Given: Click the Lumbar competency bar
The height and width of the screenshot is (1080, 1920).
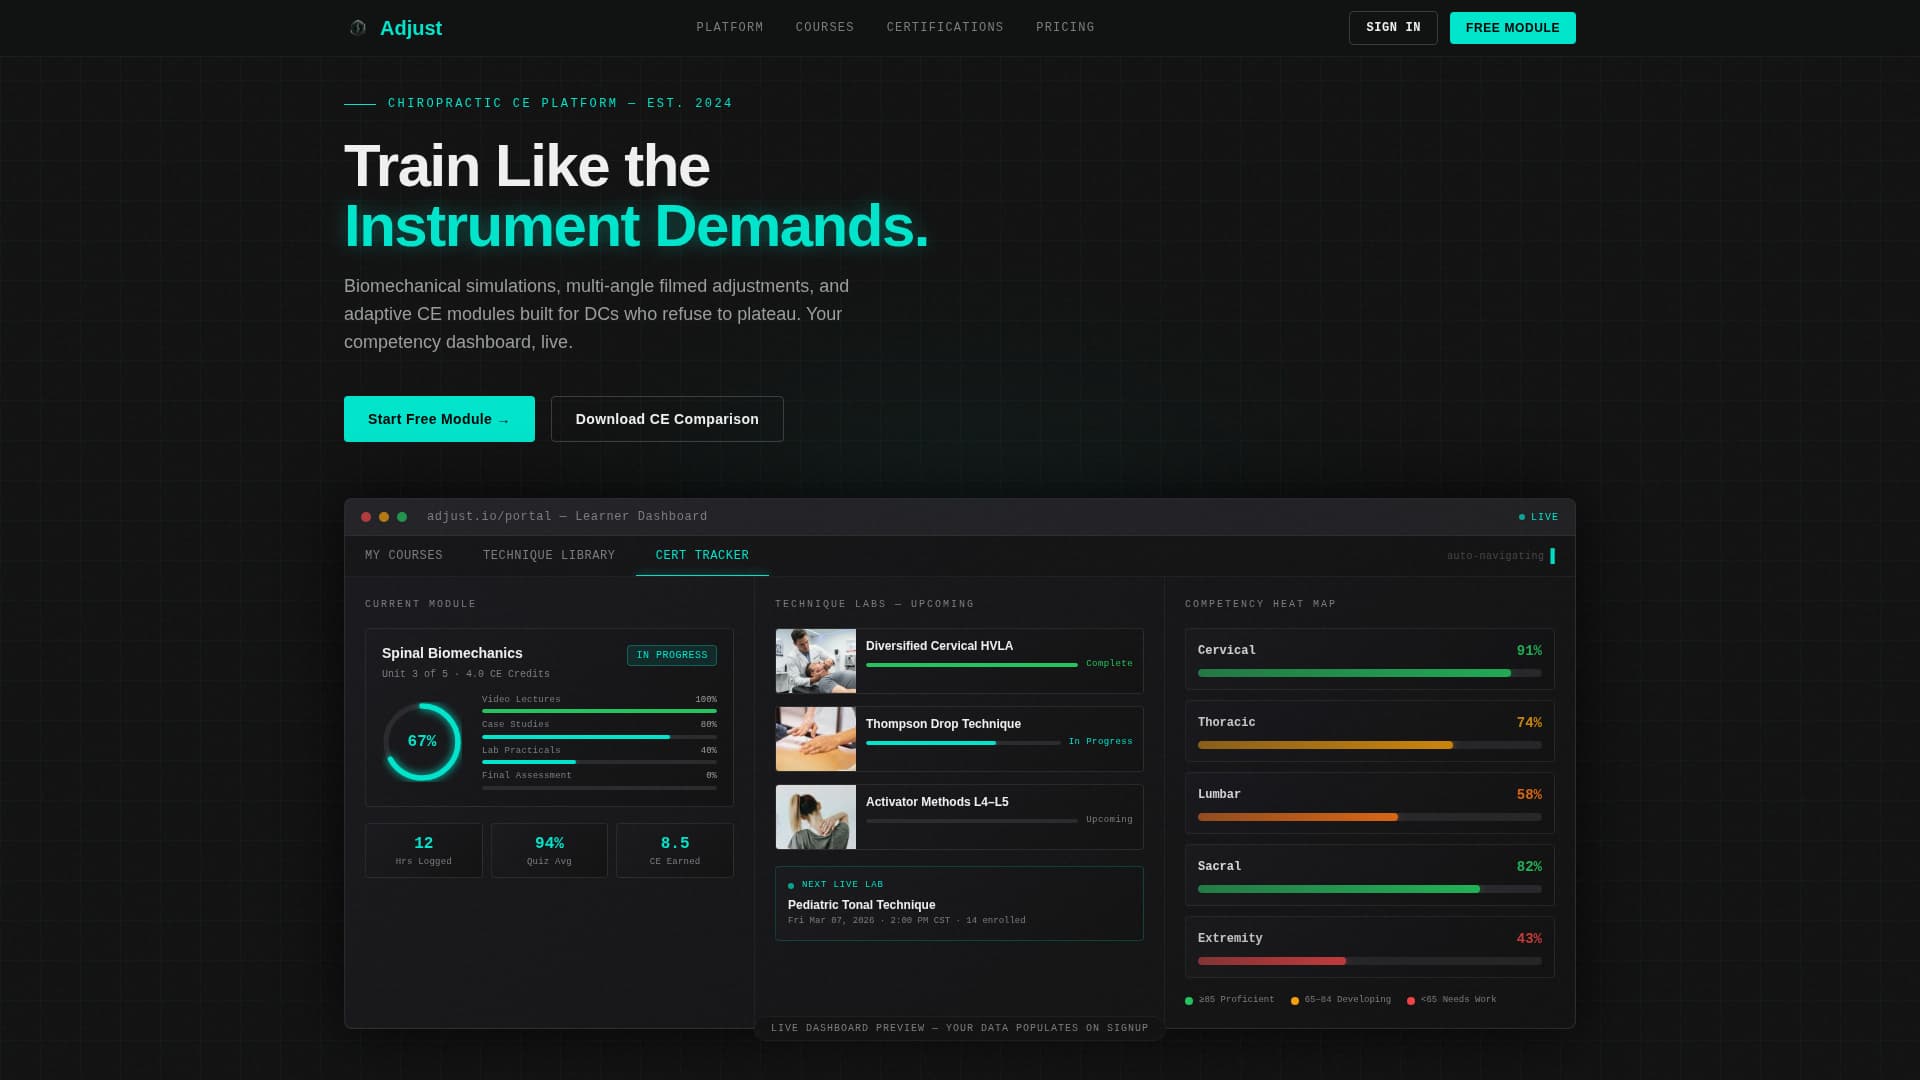Looking at the screenshot, I should pyautogui.click(x=1370, y=817).
